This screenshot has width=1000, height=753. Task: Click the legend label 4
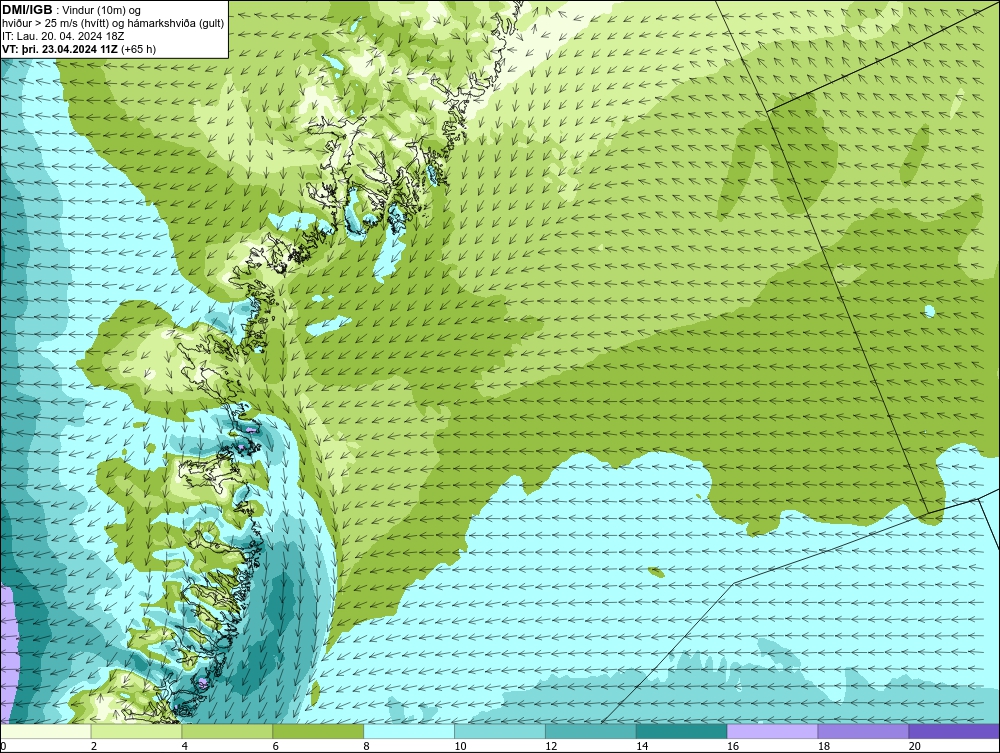(185, 746)
